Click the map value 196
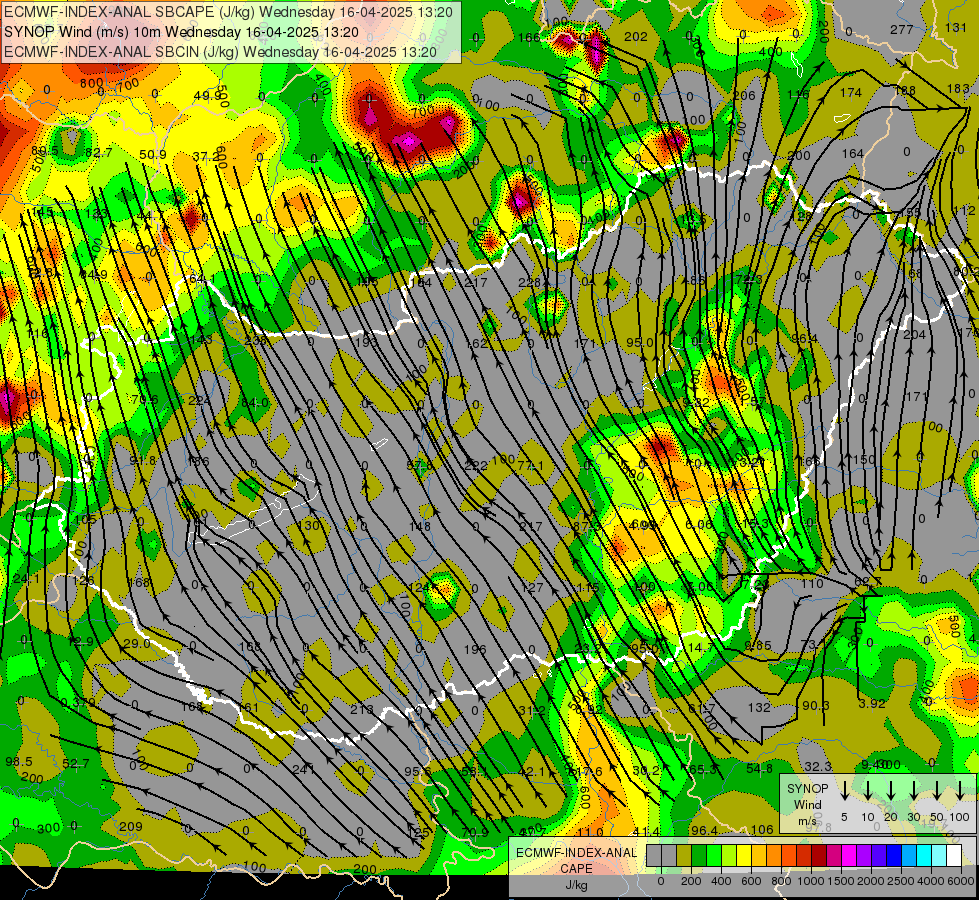 click(x=475, y=649)
